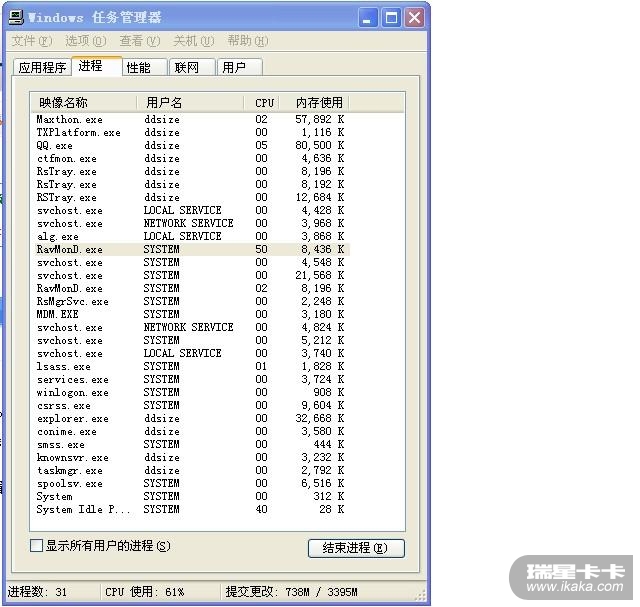Maximize the Task Manager window
This screenshot has height=607, width=640.
pyautogui.click(x=391, y=18)
